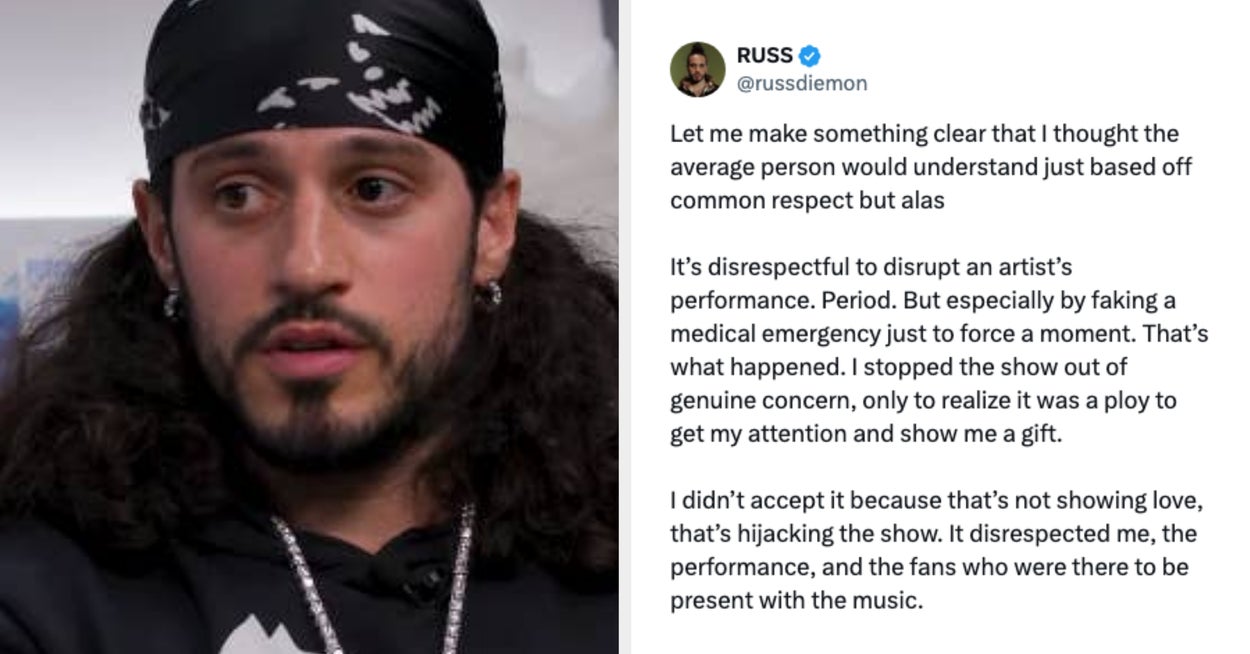Click the earring near the tweet panel
This screenshot has height=654, width=1250.
pos(491,293)
